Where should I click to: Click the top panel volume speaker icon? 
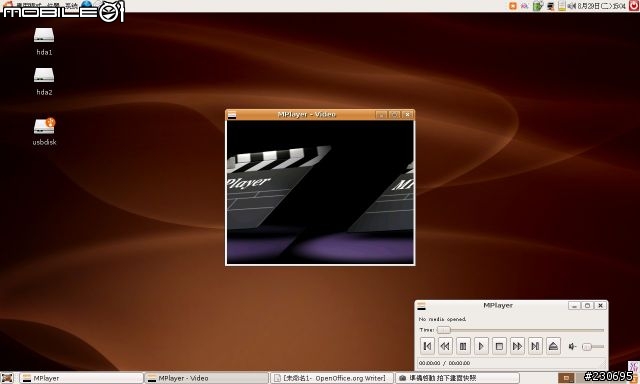coord(572,6)
